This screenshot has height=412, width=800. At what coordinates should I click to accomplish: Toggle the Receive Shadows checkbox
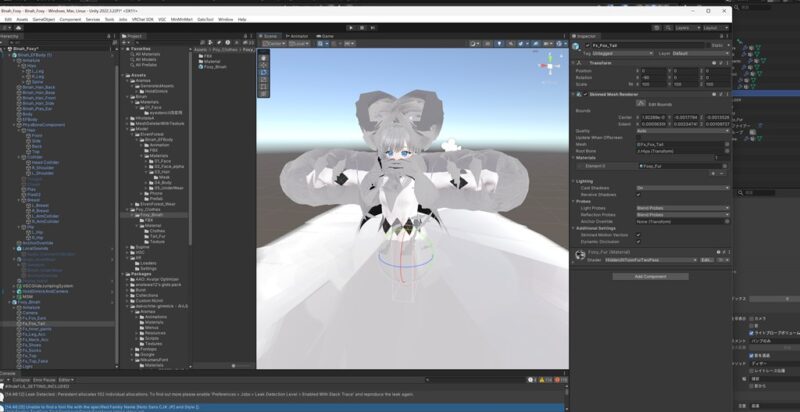639,194
